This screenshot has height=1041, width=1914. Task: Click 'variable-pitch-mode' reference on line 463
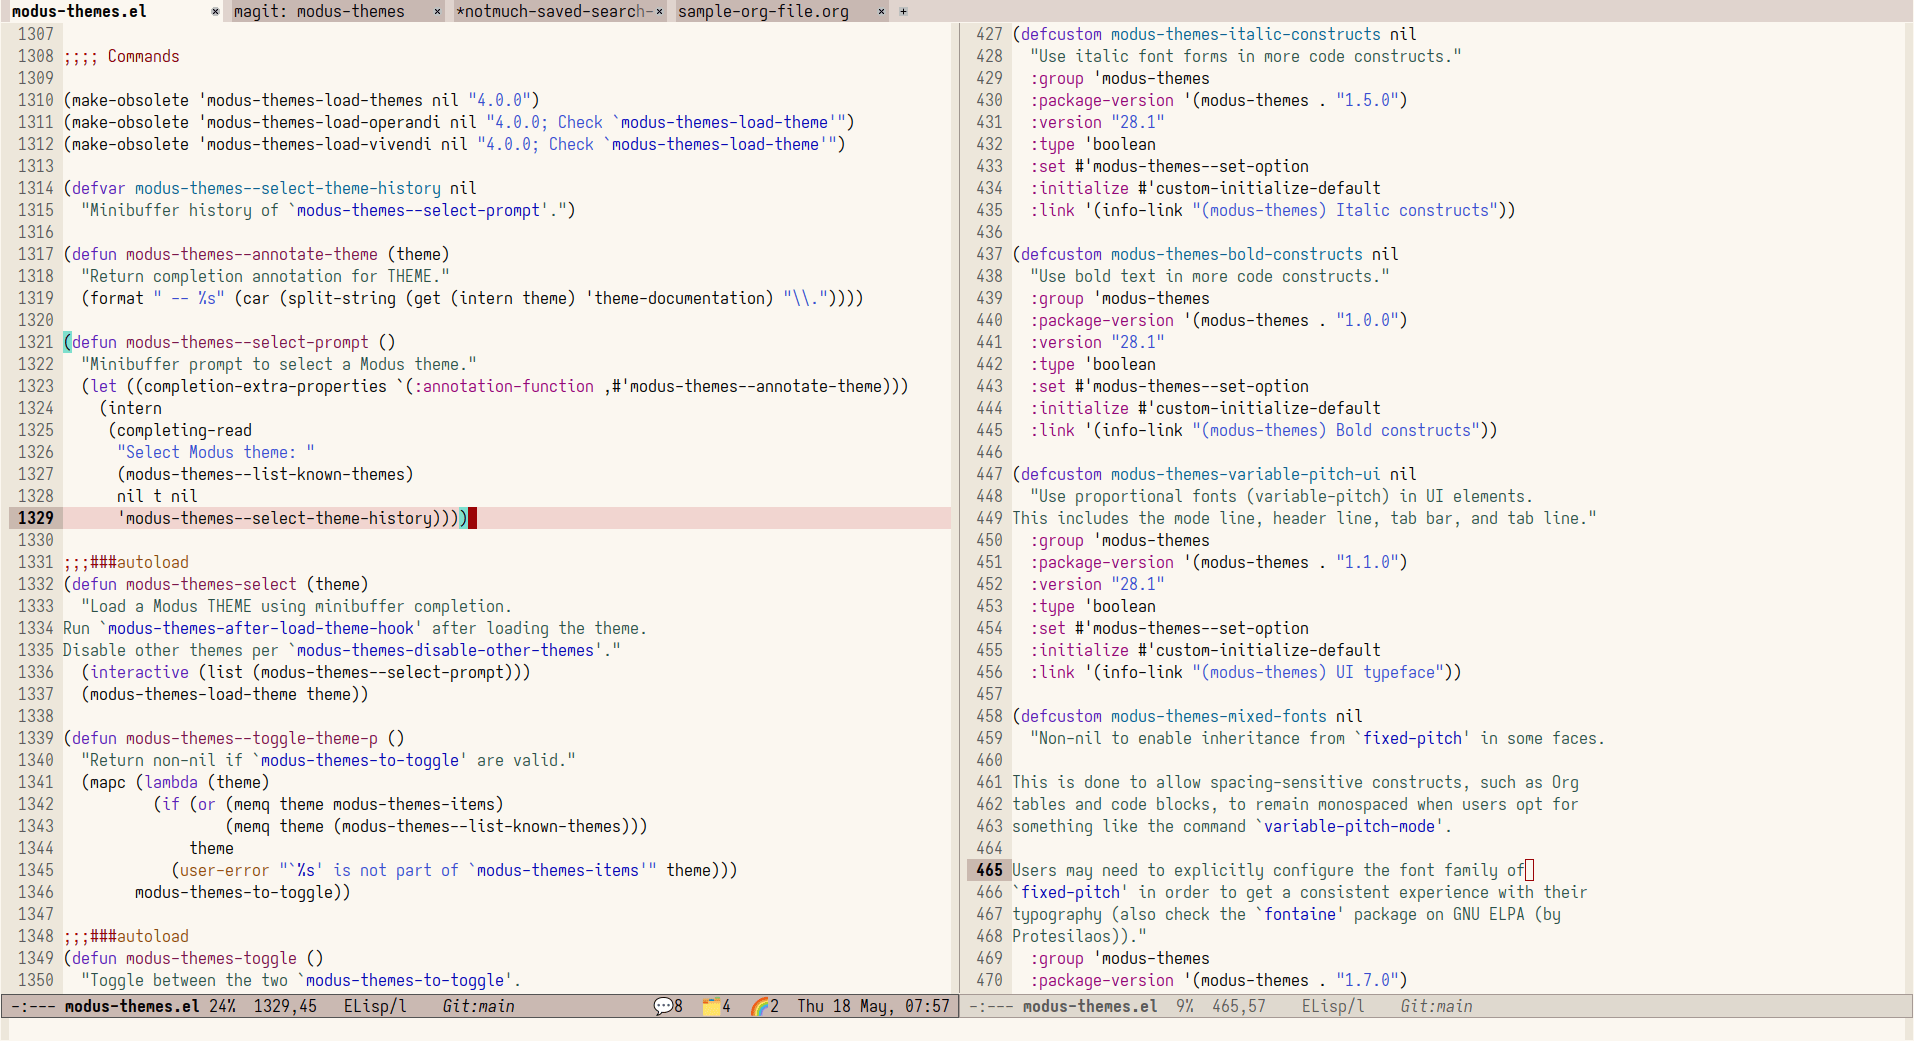1349,826
